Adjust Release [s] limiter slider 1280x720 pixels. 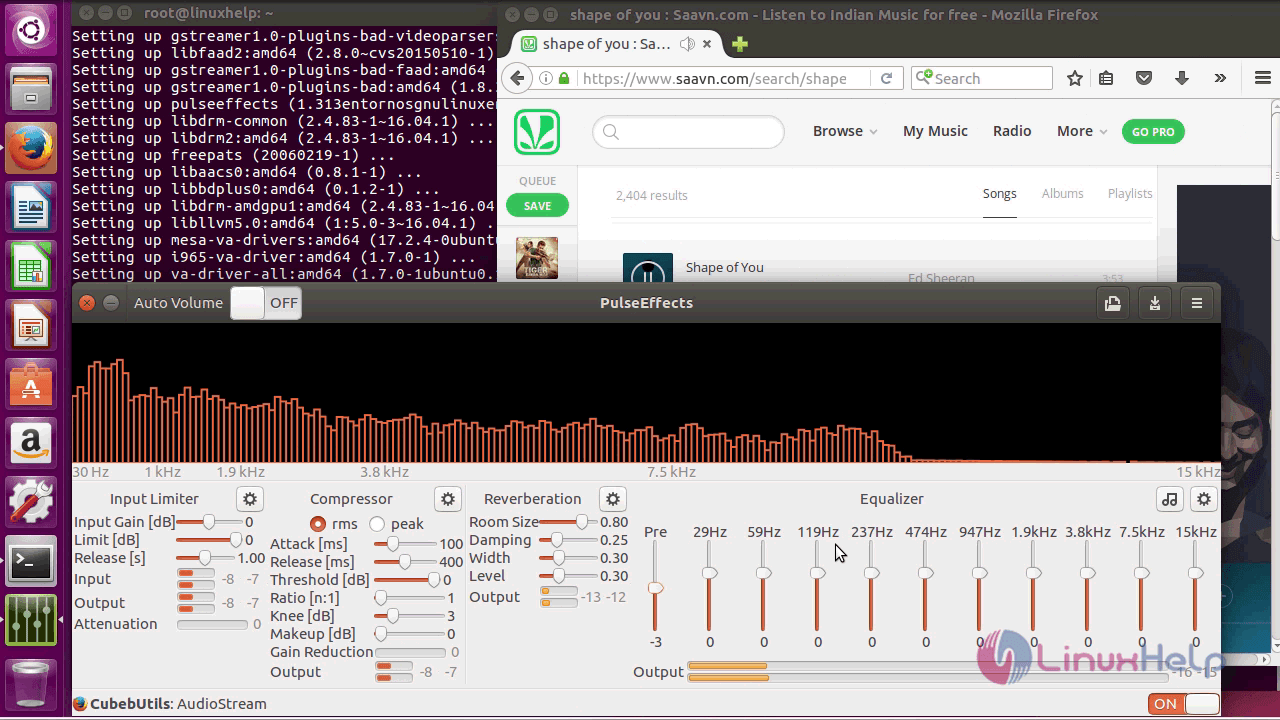pyautogui.click(x=205, y=558)
